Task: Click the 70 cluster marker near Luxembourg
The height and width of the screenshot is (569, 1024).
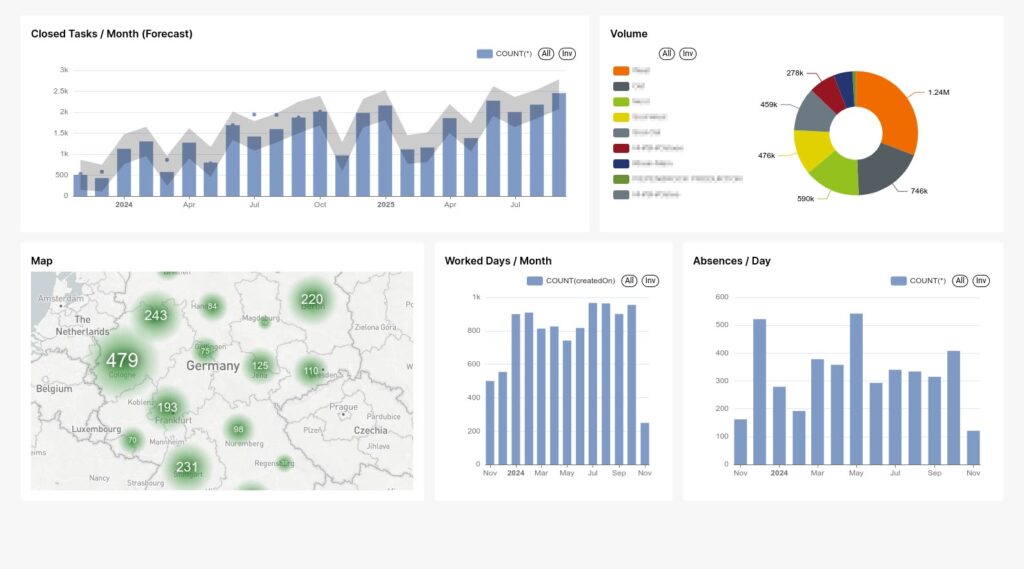Action: point(132,440)
